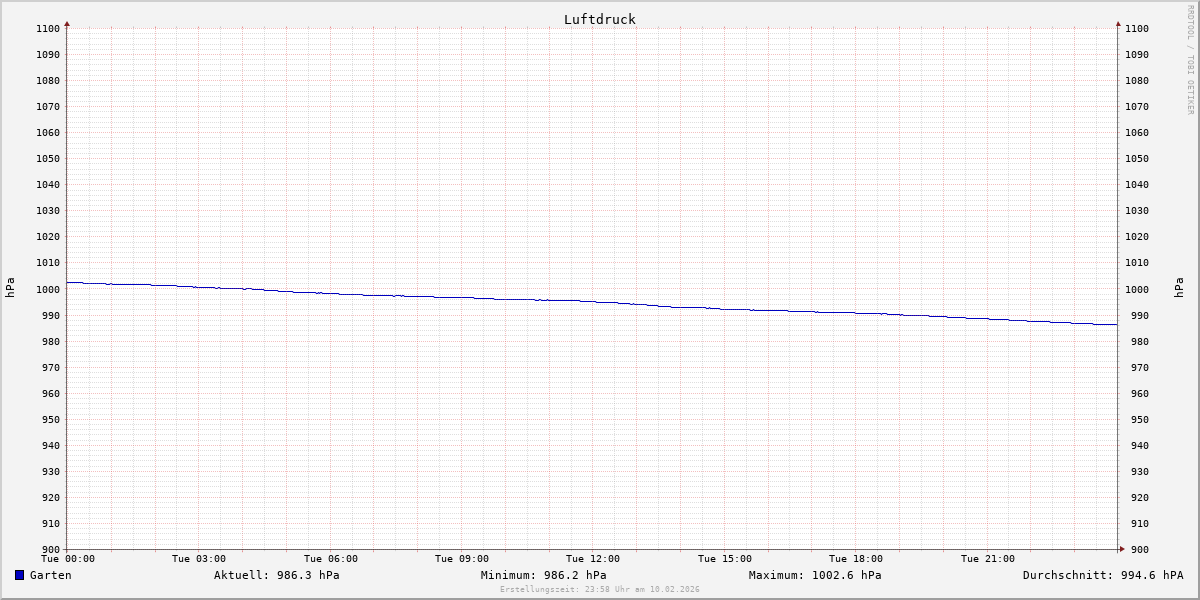1200x600 pixels.
Task: Click the Garten legend label
Action: click(x=50, y=575)
